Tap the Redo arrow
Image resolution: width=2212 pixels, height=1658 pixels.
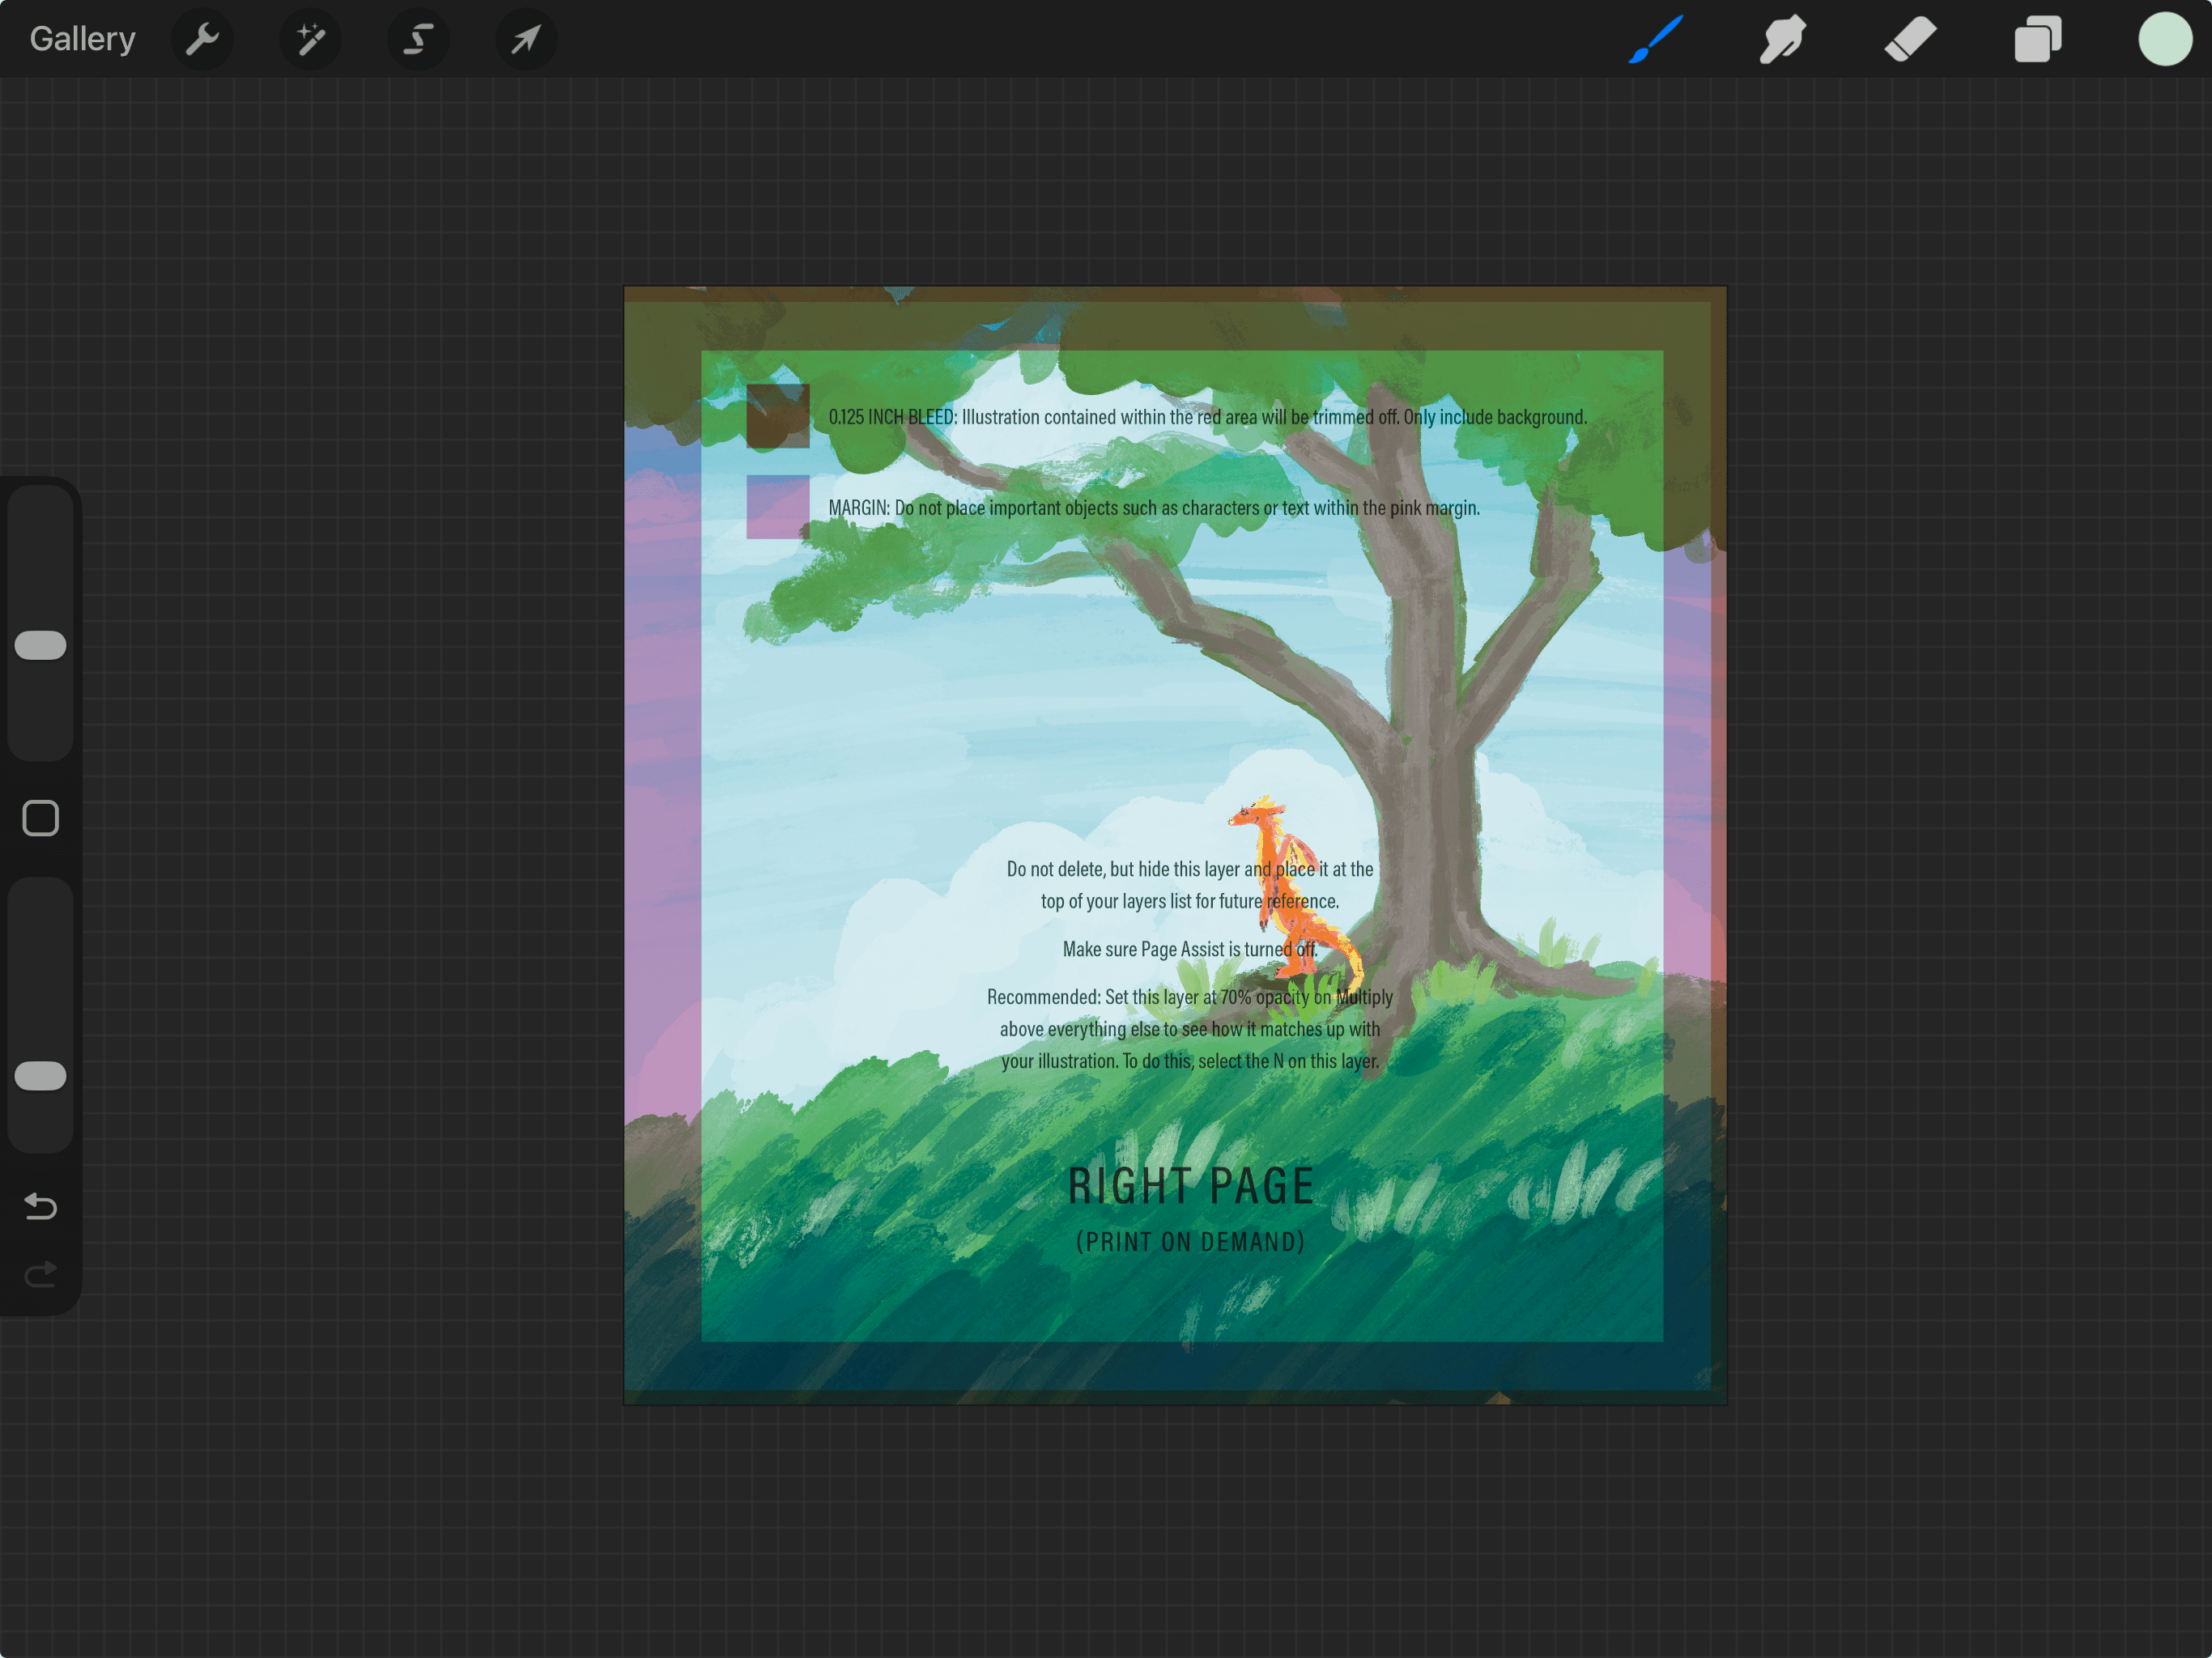coord(40,1274)
